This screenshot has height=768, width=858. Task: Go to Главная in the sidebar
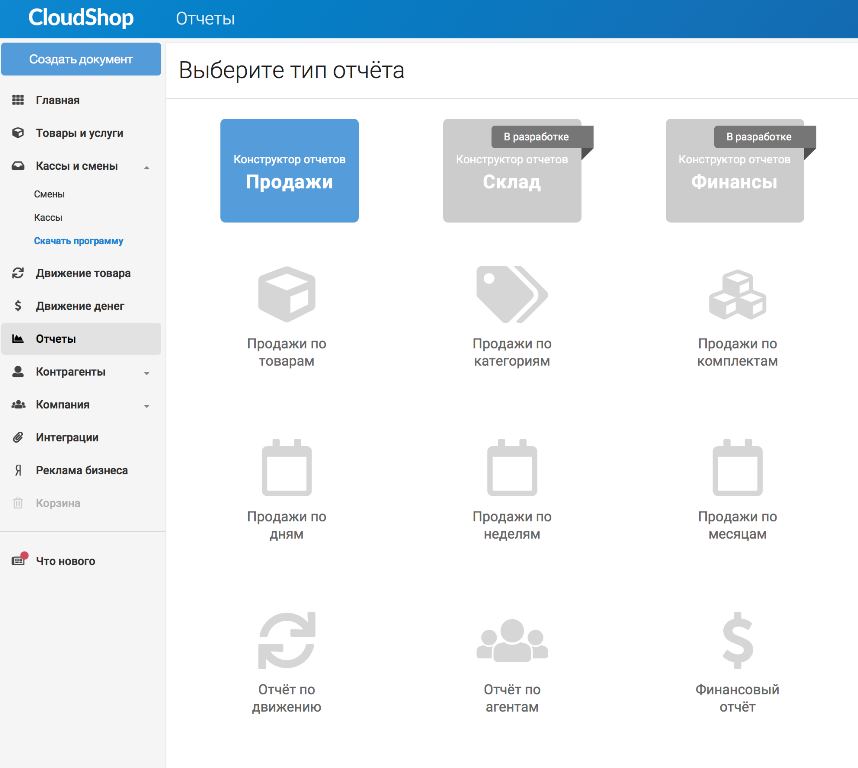(x=57, y=100)
